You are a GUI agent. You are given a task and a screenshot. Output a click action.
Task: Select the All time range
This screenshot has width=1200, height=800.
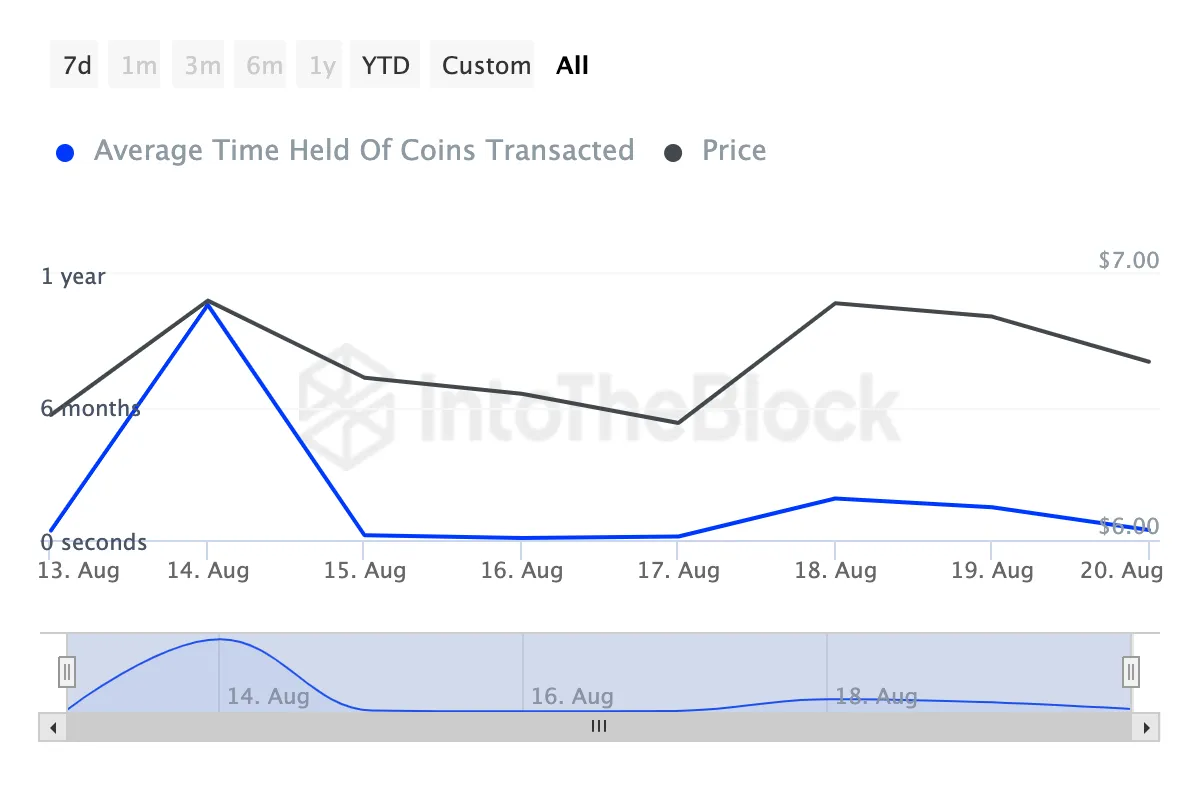click(573, 66)
